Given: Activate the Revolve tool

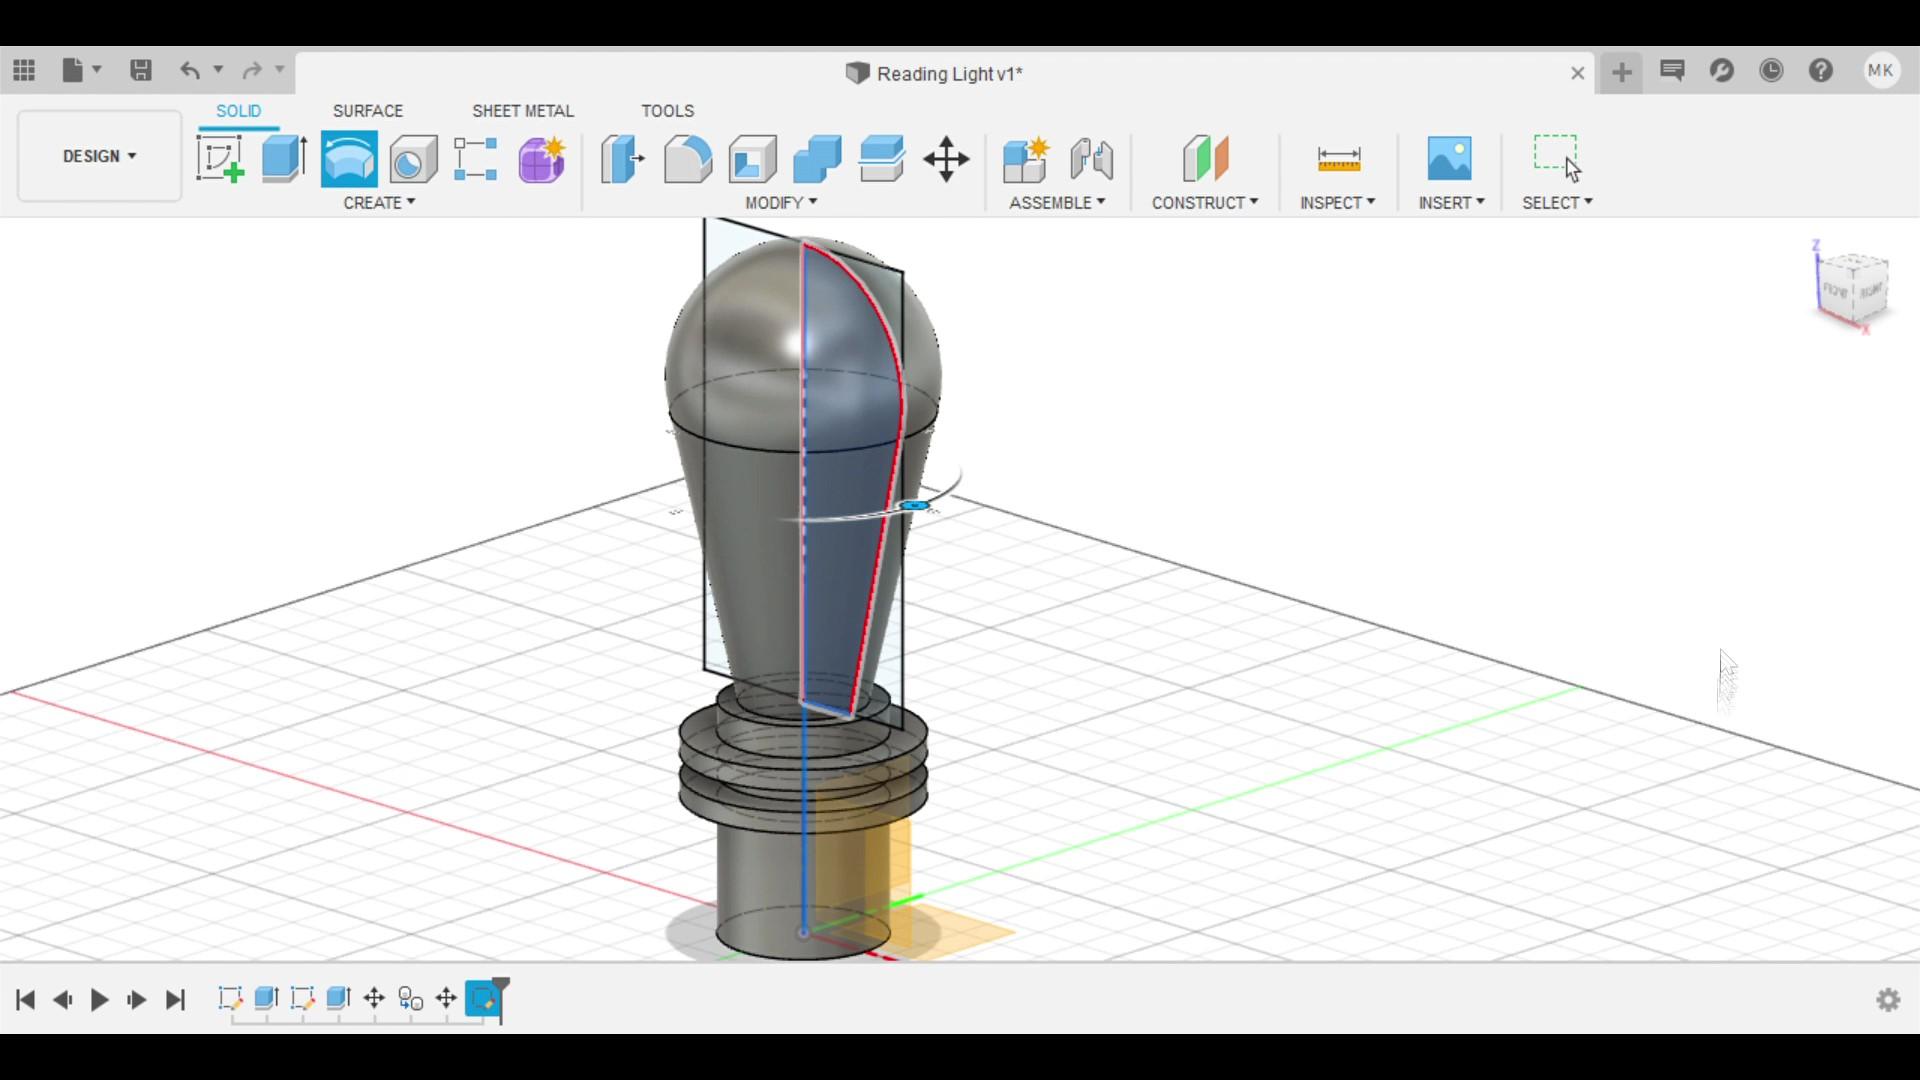Looking at the screenshot, I should click(x=348, y=158).
